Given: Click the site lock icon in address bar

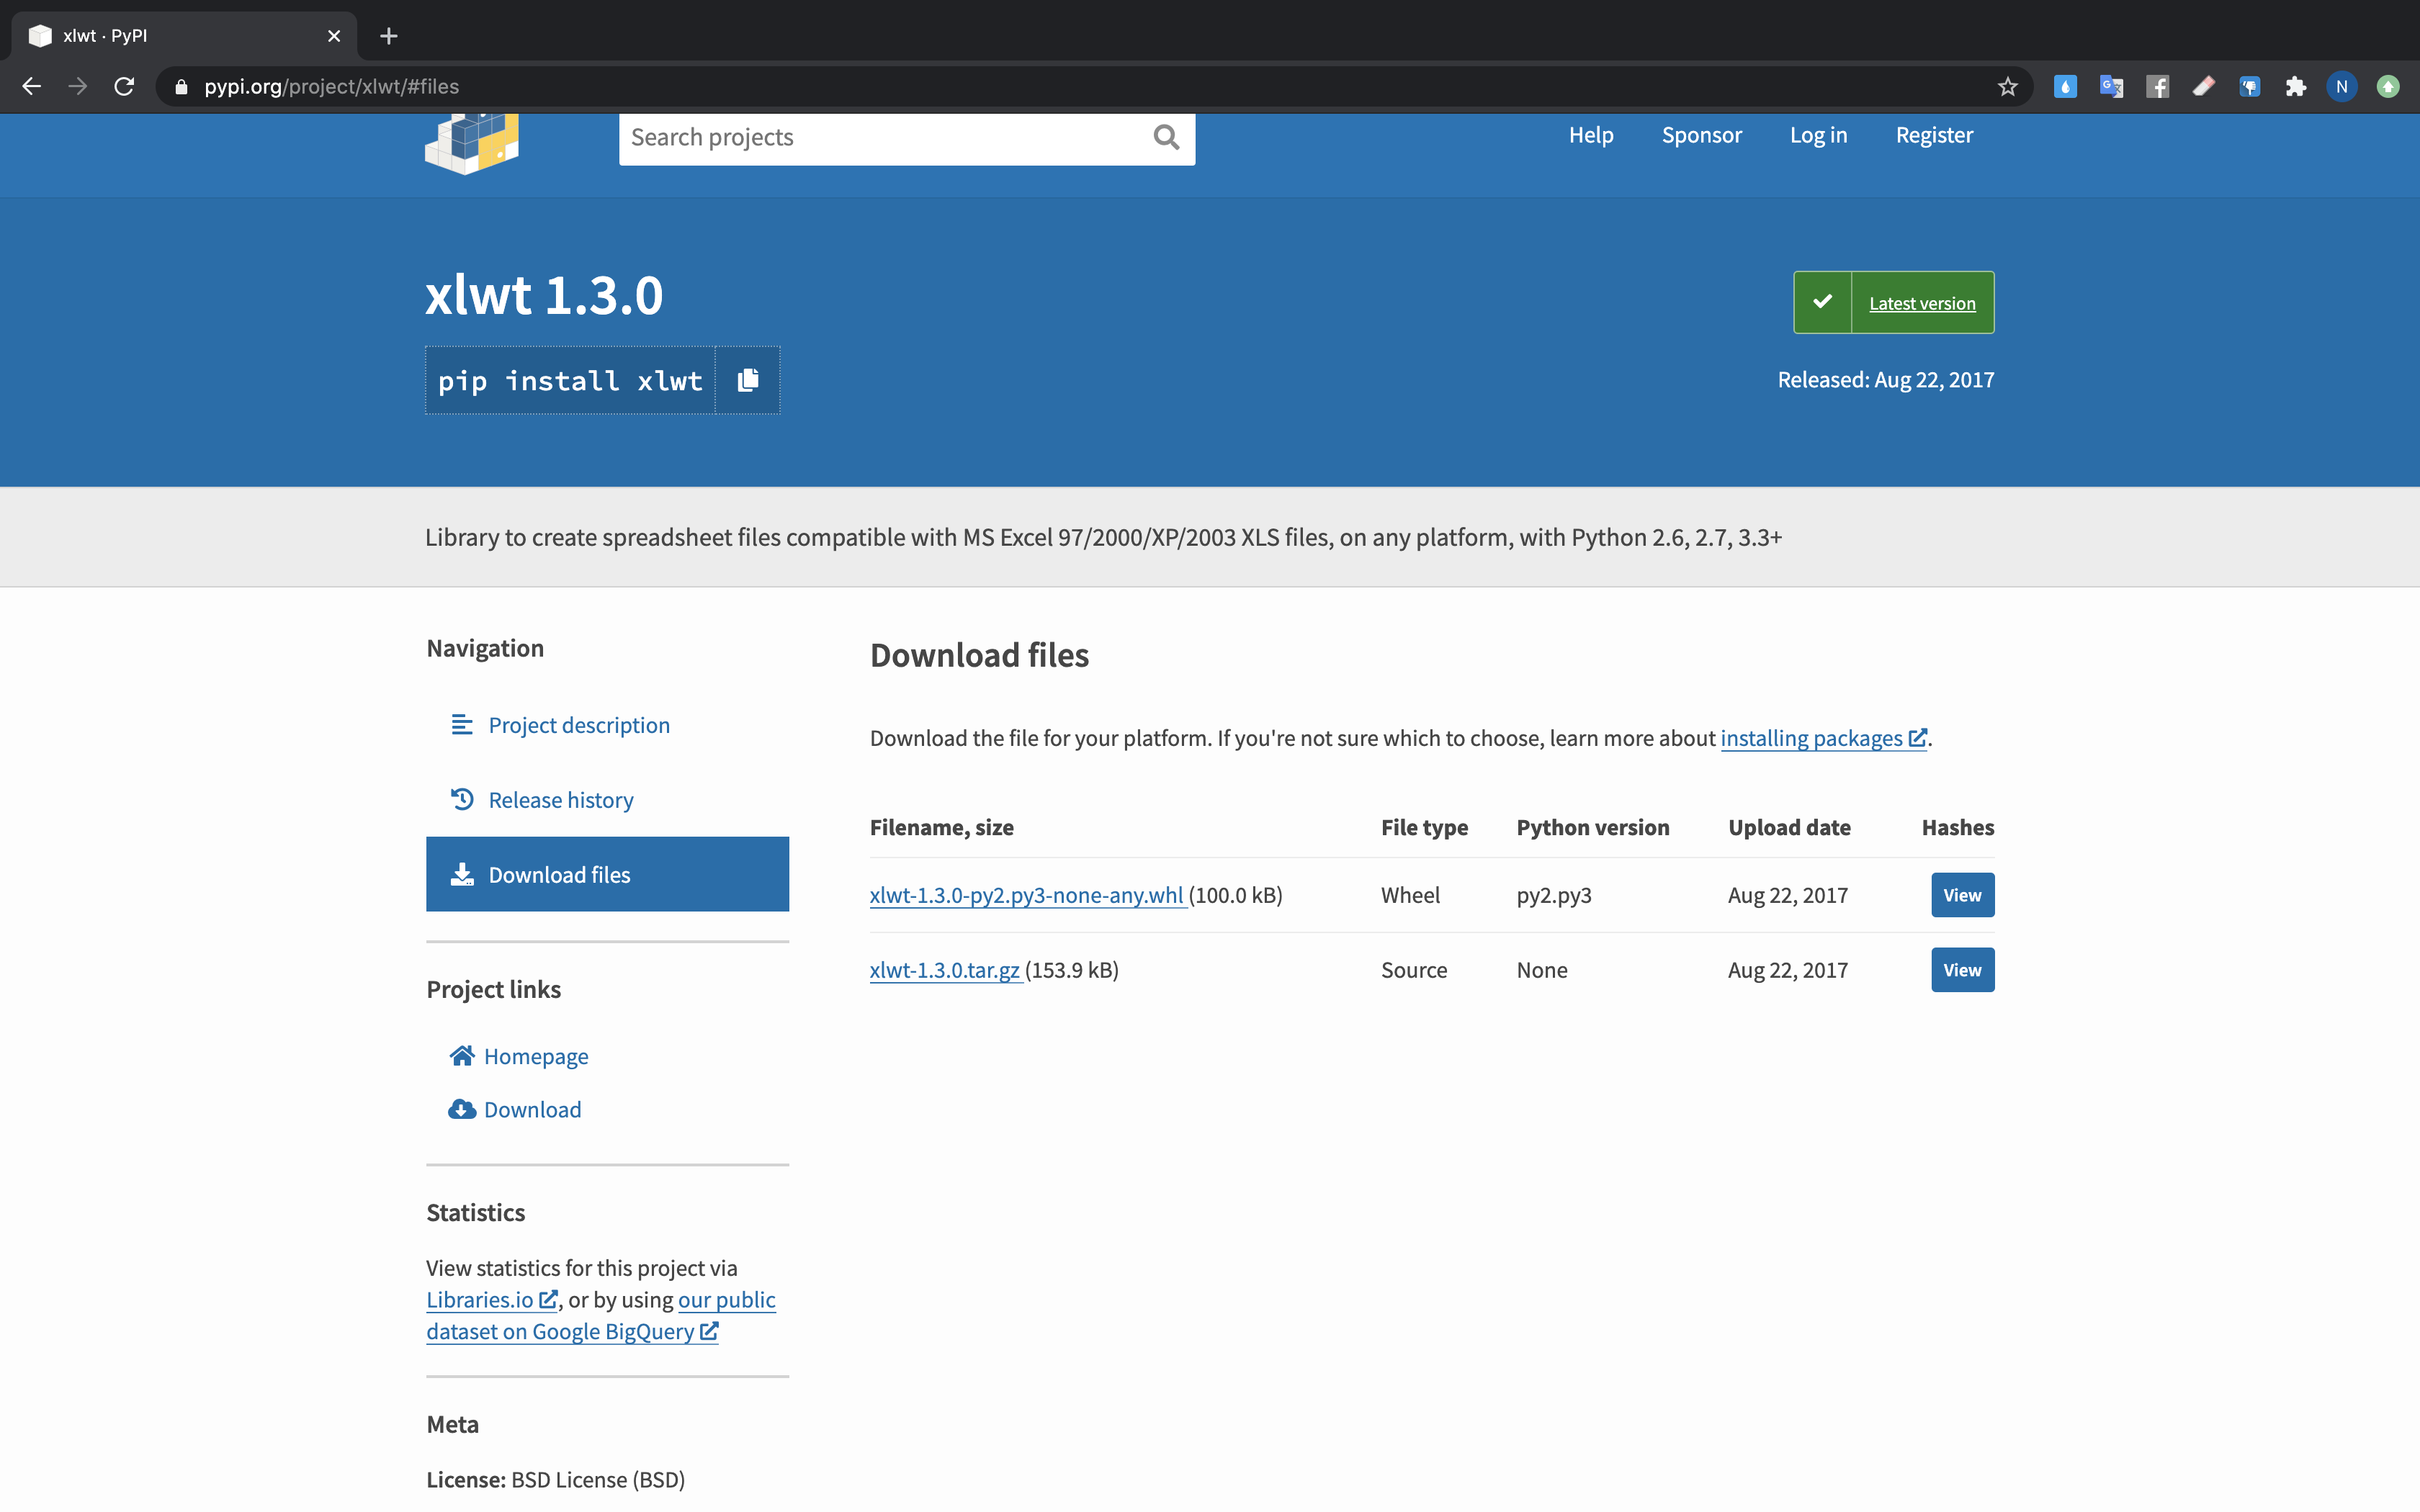Looking at the screenshot, I should (x=181, y=87).
